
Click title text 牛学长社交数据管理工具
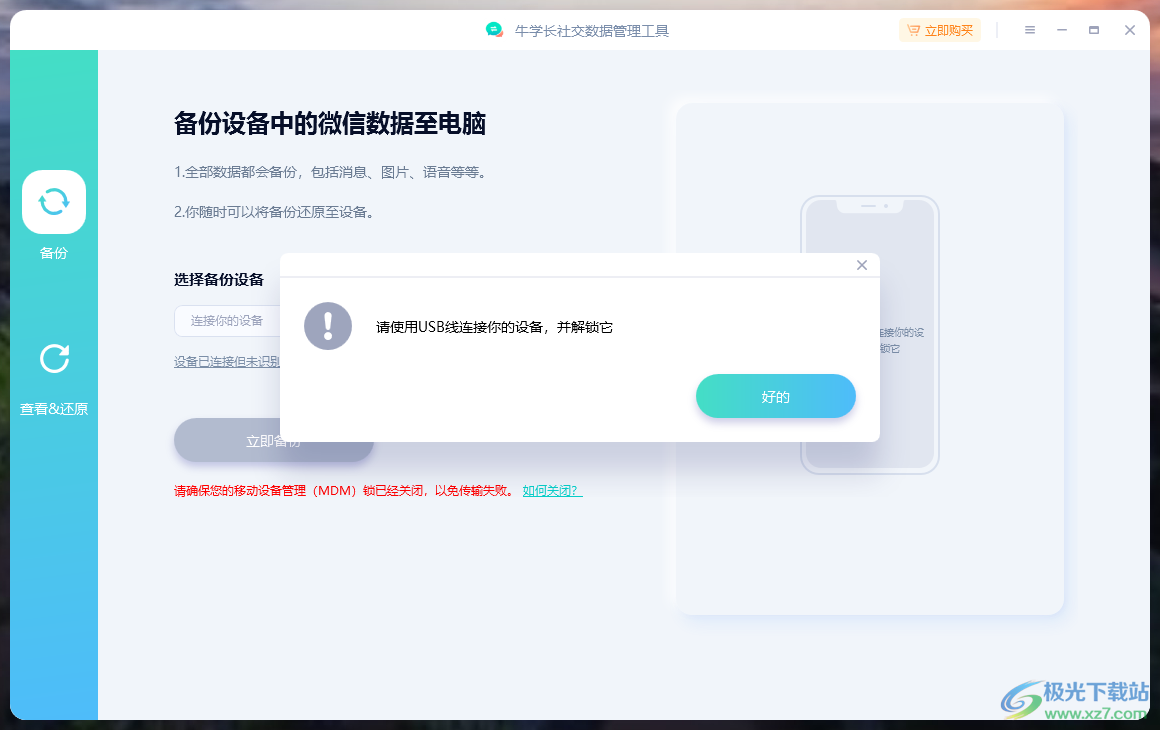tap(592, 31)
